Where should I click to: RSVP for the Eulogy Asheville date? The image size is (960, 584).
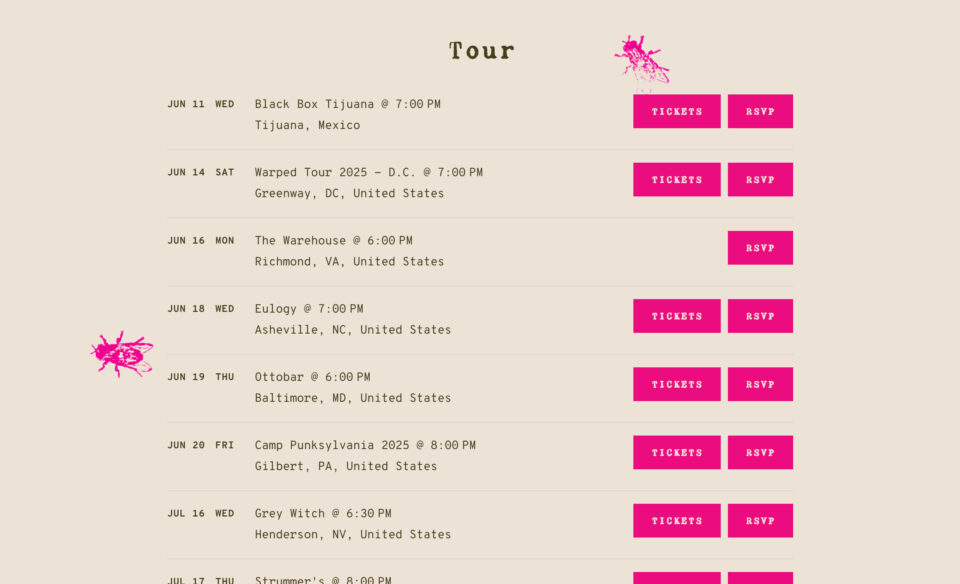coord(760,316)
